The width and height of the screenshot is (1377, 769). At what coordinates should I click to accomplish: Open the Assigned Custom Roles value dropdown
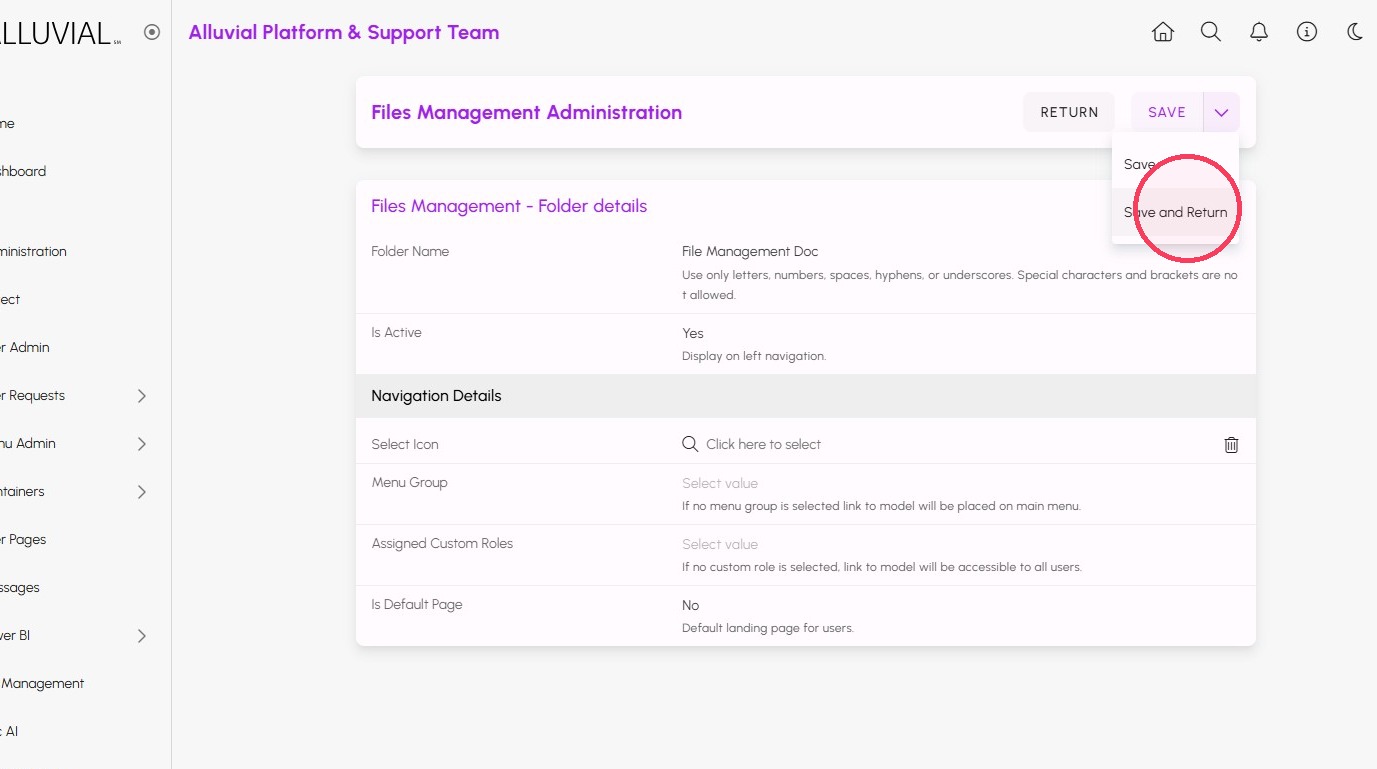[720, 544]
